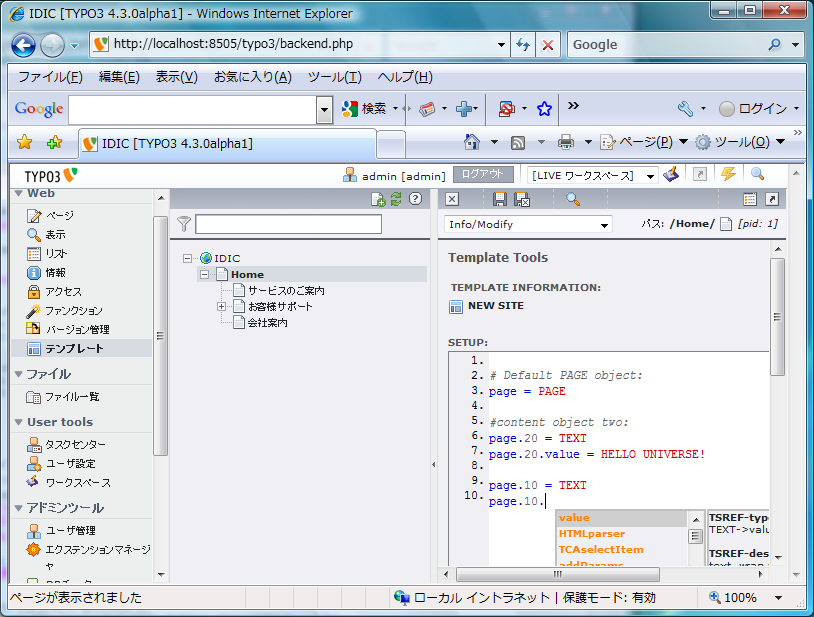Click the ログアウト logout button

point(483,174)
